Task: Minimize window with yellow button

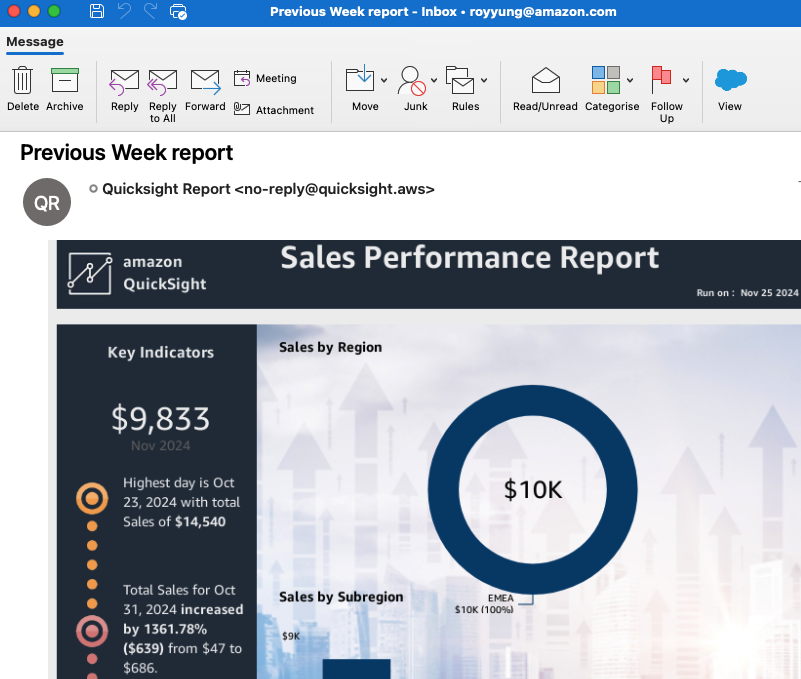Action: pos(34,11)
